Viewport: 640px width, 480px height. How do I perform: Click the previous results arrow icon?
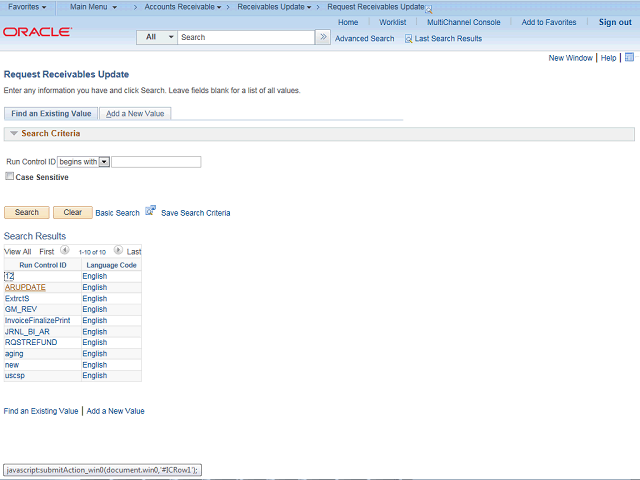click(x=64, y=250)
